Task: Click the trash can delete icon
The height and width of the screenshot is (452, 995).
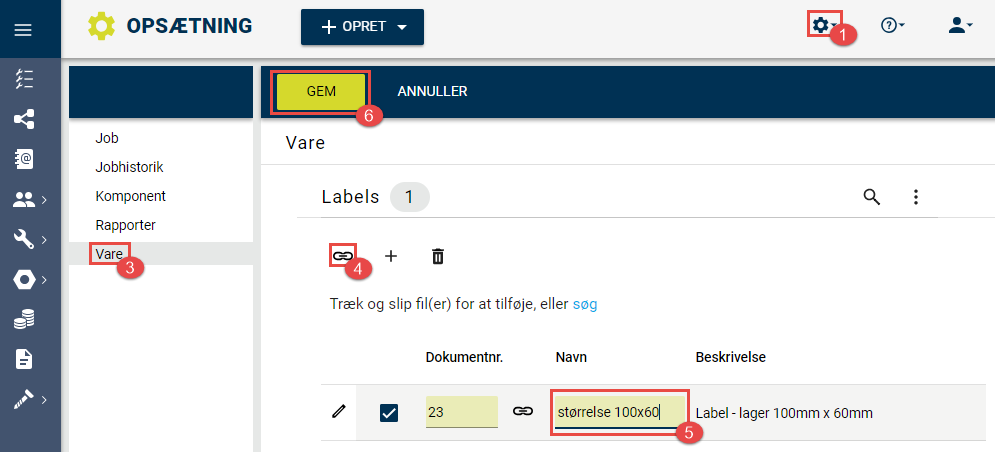Action: 437,256
